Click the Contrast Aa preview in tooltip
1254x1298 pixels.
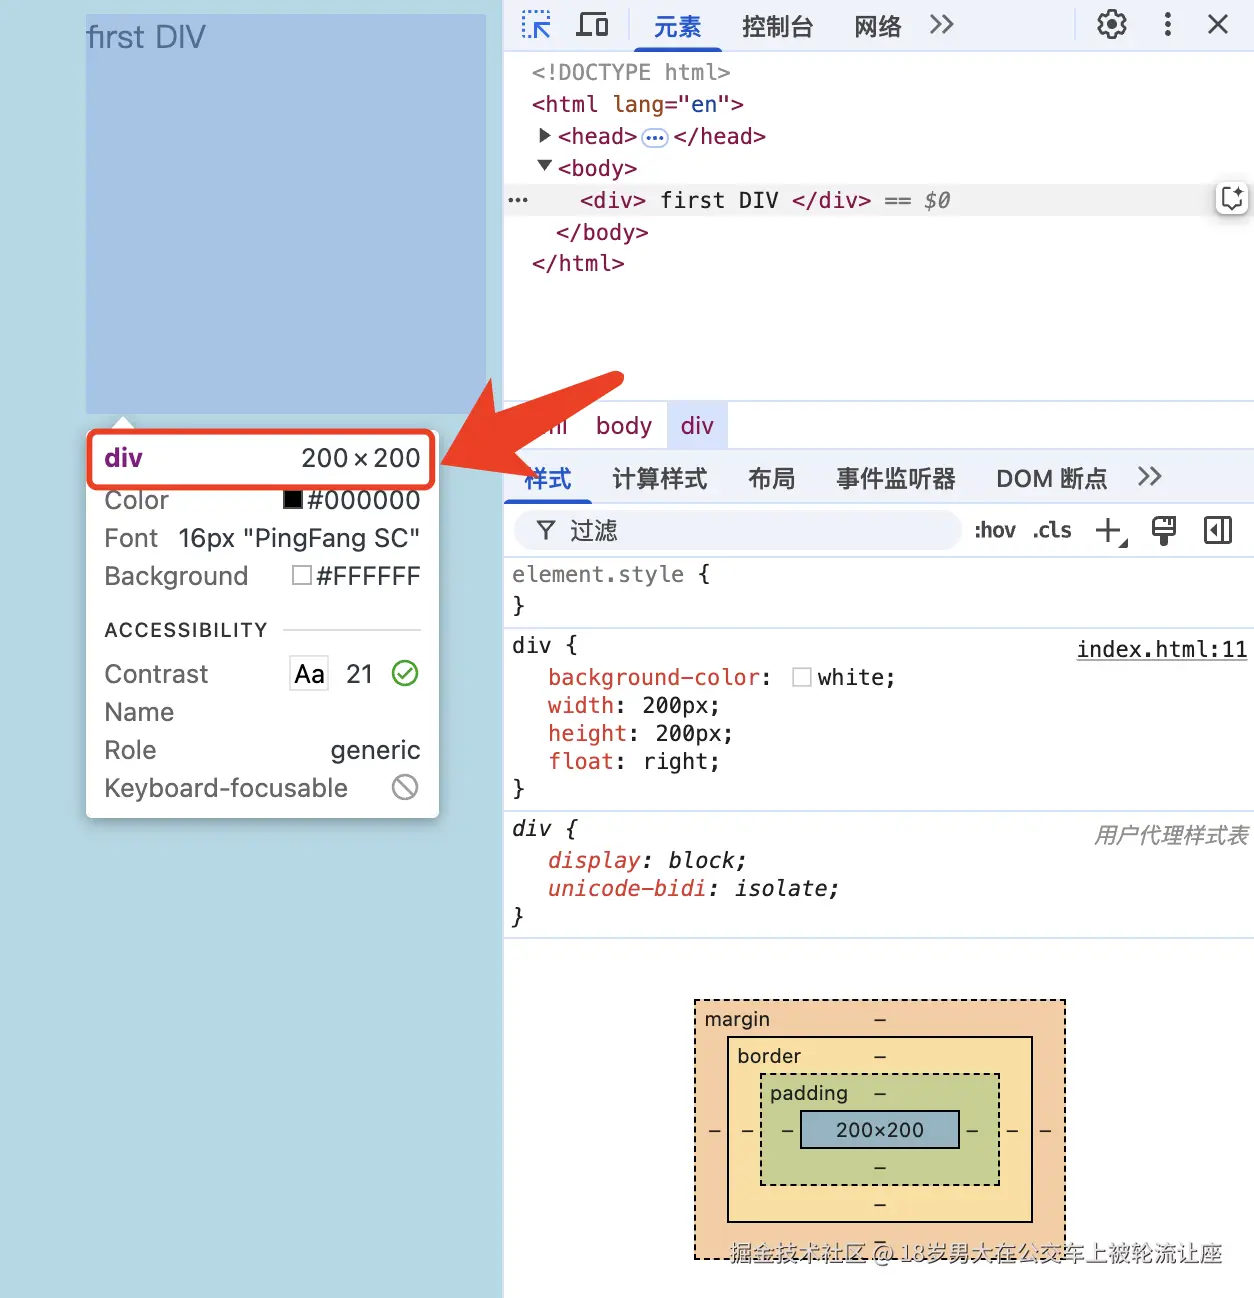pyautogui.click(x=309, y=674)
